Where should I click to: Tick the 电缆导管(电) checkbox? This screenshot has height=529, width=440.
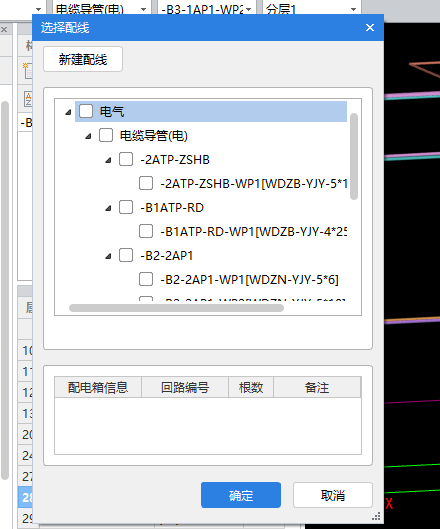(106, 135)
